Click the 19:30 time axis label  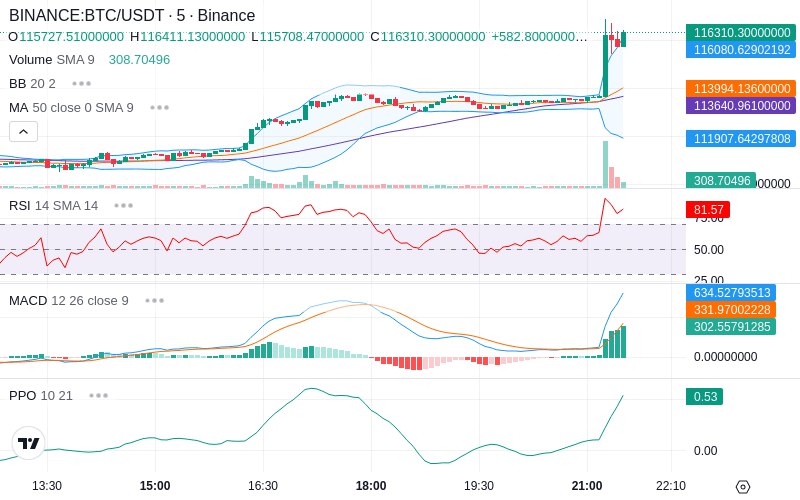click(479, 486)
